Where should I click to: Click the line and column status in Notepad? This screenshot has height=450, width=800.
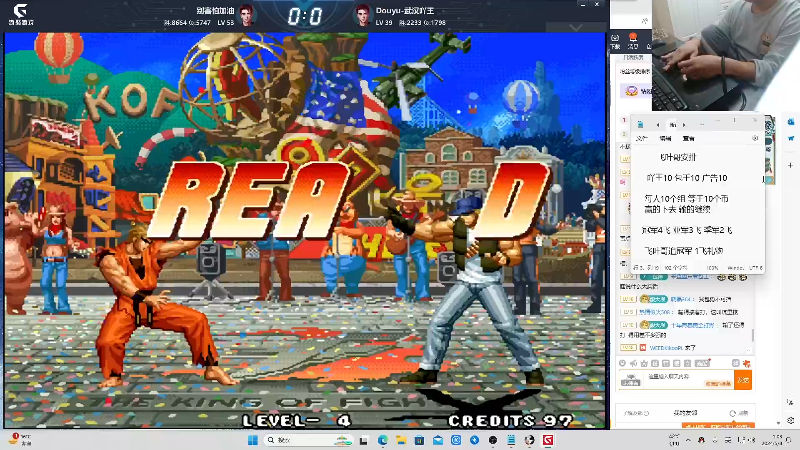(x=646, y=267)
